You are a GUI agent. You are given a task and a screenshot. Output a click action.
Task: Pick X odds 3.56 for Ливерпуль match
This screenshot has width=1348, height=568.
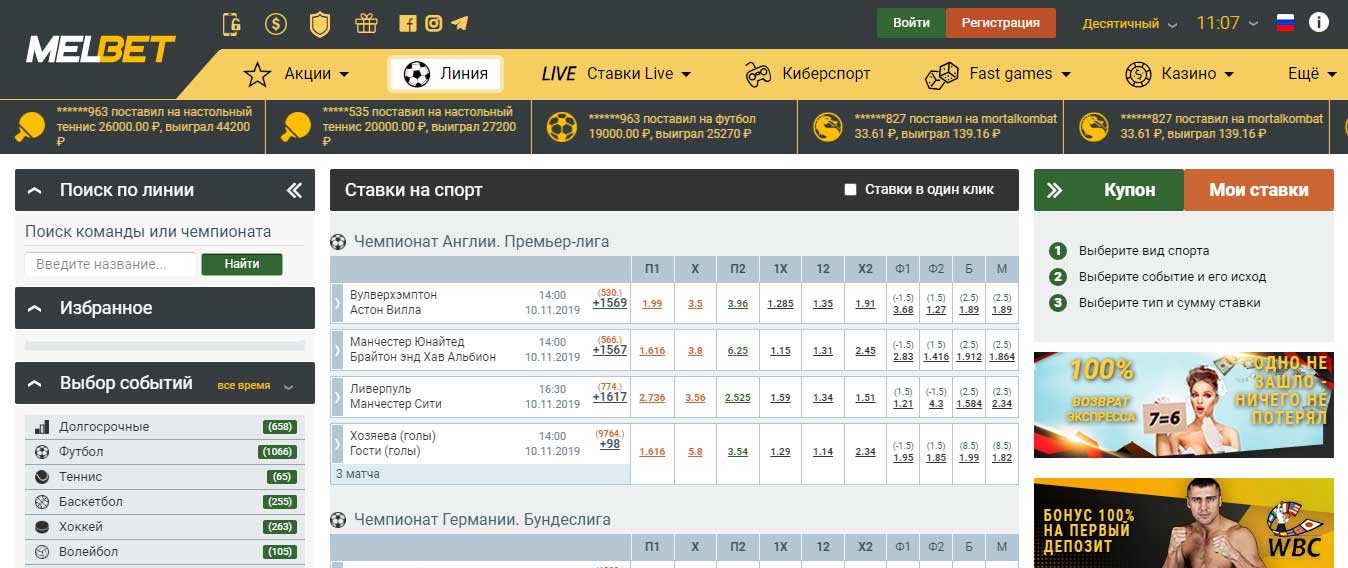(x=695, y=398)
